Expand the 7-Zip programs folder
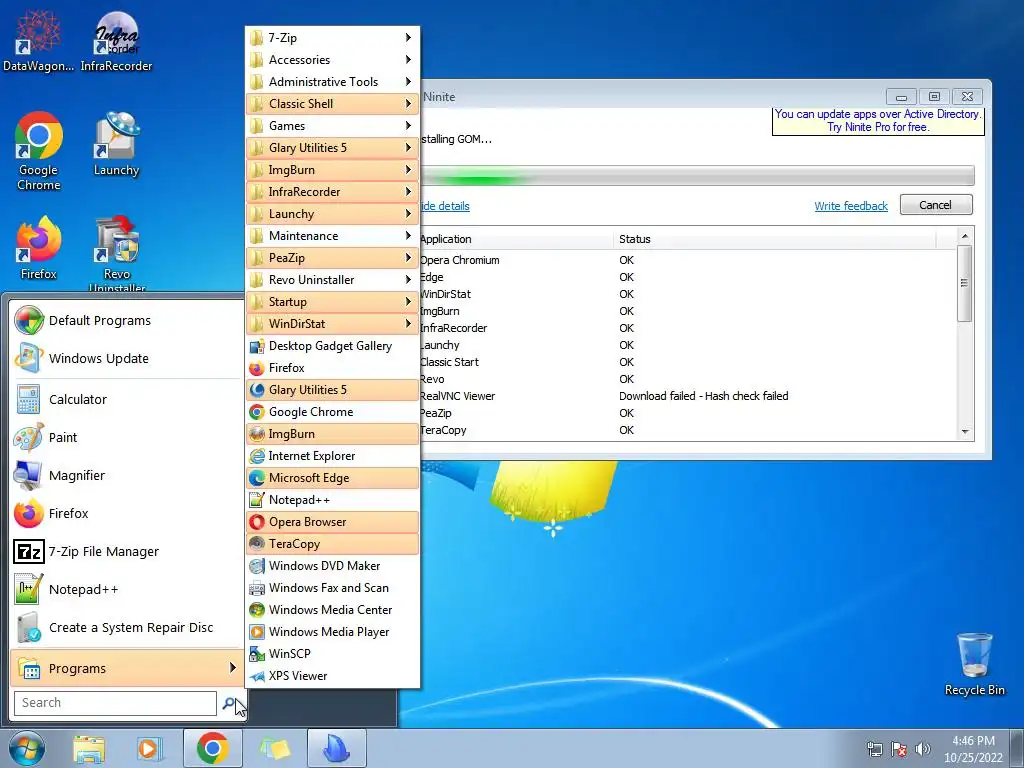1024x768 pixels. (x=332, y=38)
